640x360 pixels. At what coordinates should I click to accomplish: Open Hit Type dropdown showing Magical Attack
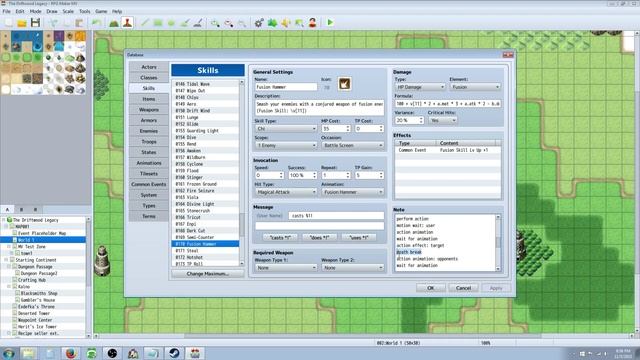(x=286, y=192)
